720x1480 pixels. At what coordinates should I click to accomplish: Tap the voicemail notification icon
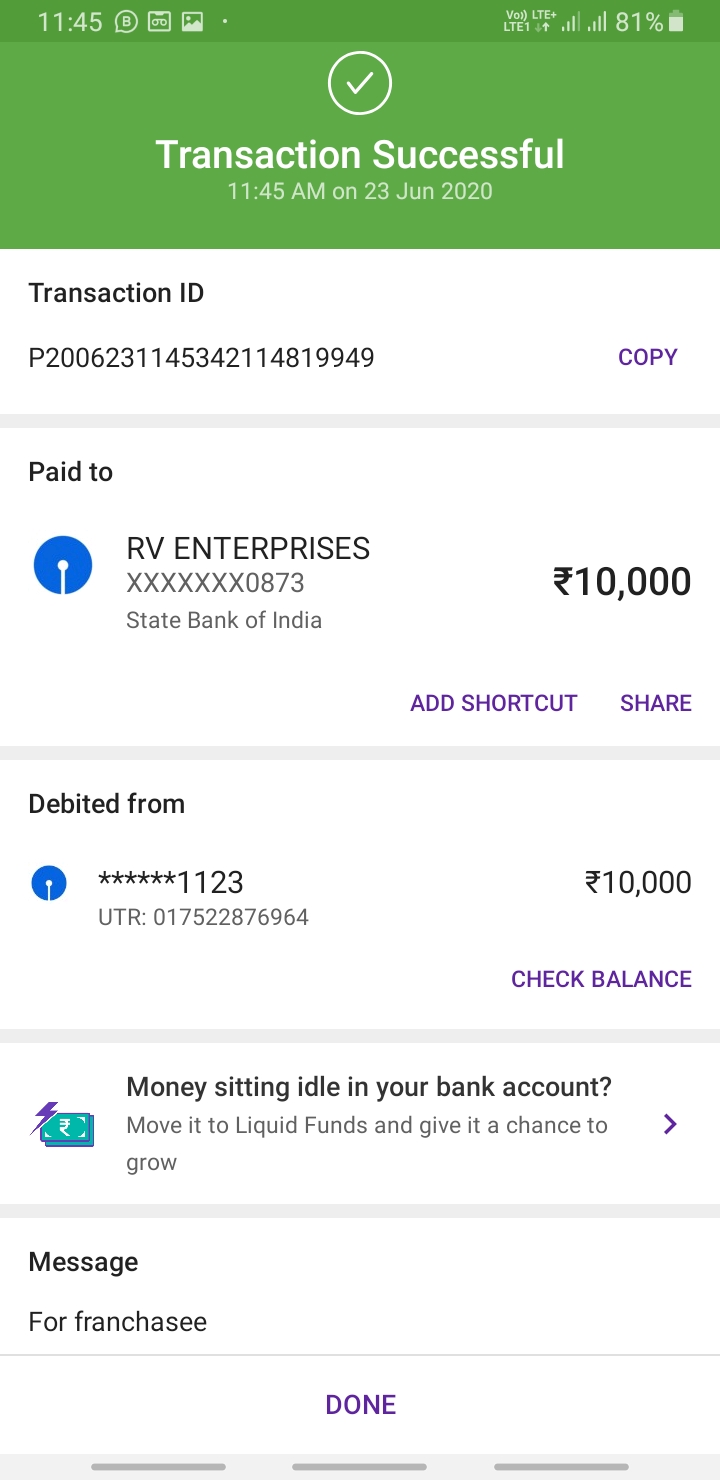(x=159, y=22)
